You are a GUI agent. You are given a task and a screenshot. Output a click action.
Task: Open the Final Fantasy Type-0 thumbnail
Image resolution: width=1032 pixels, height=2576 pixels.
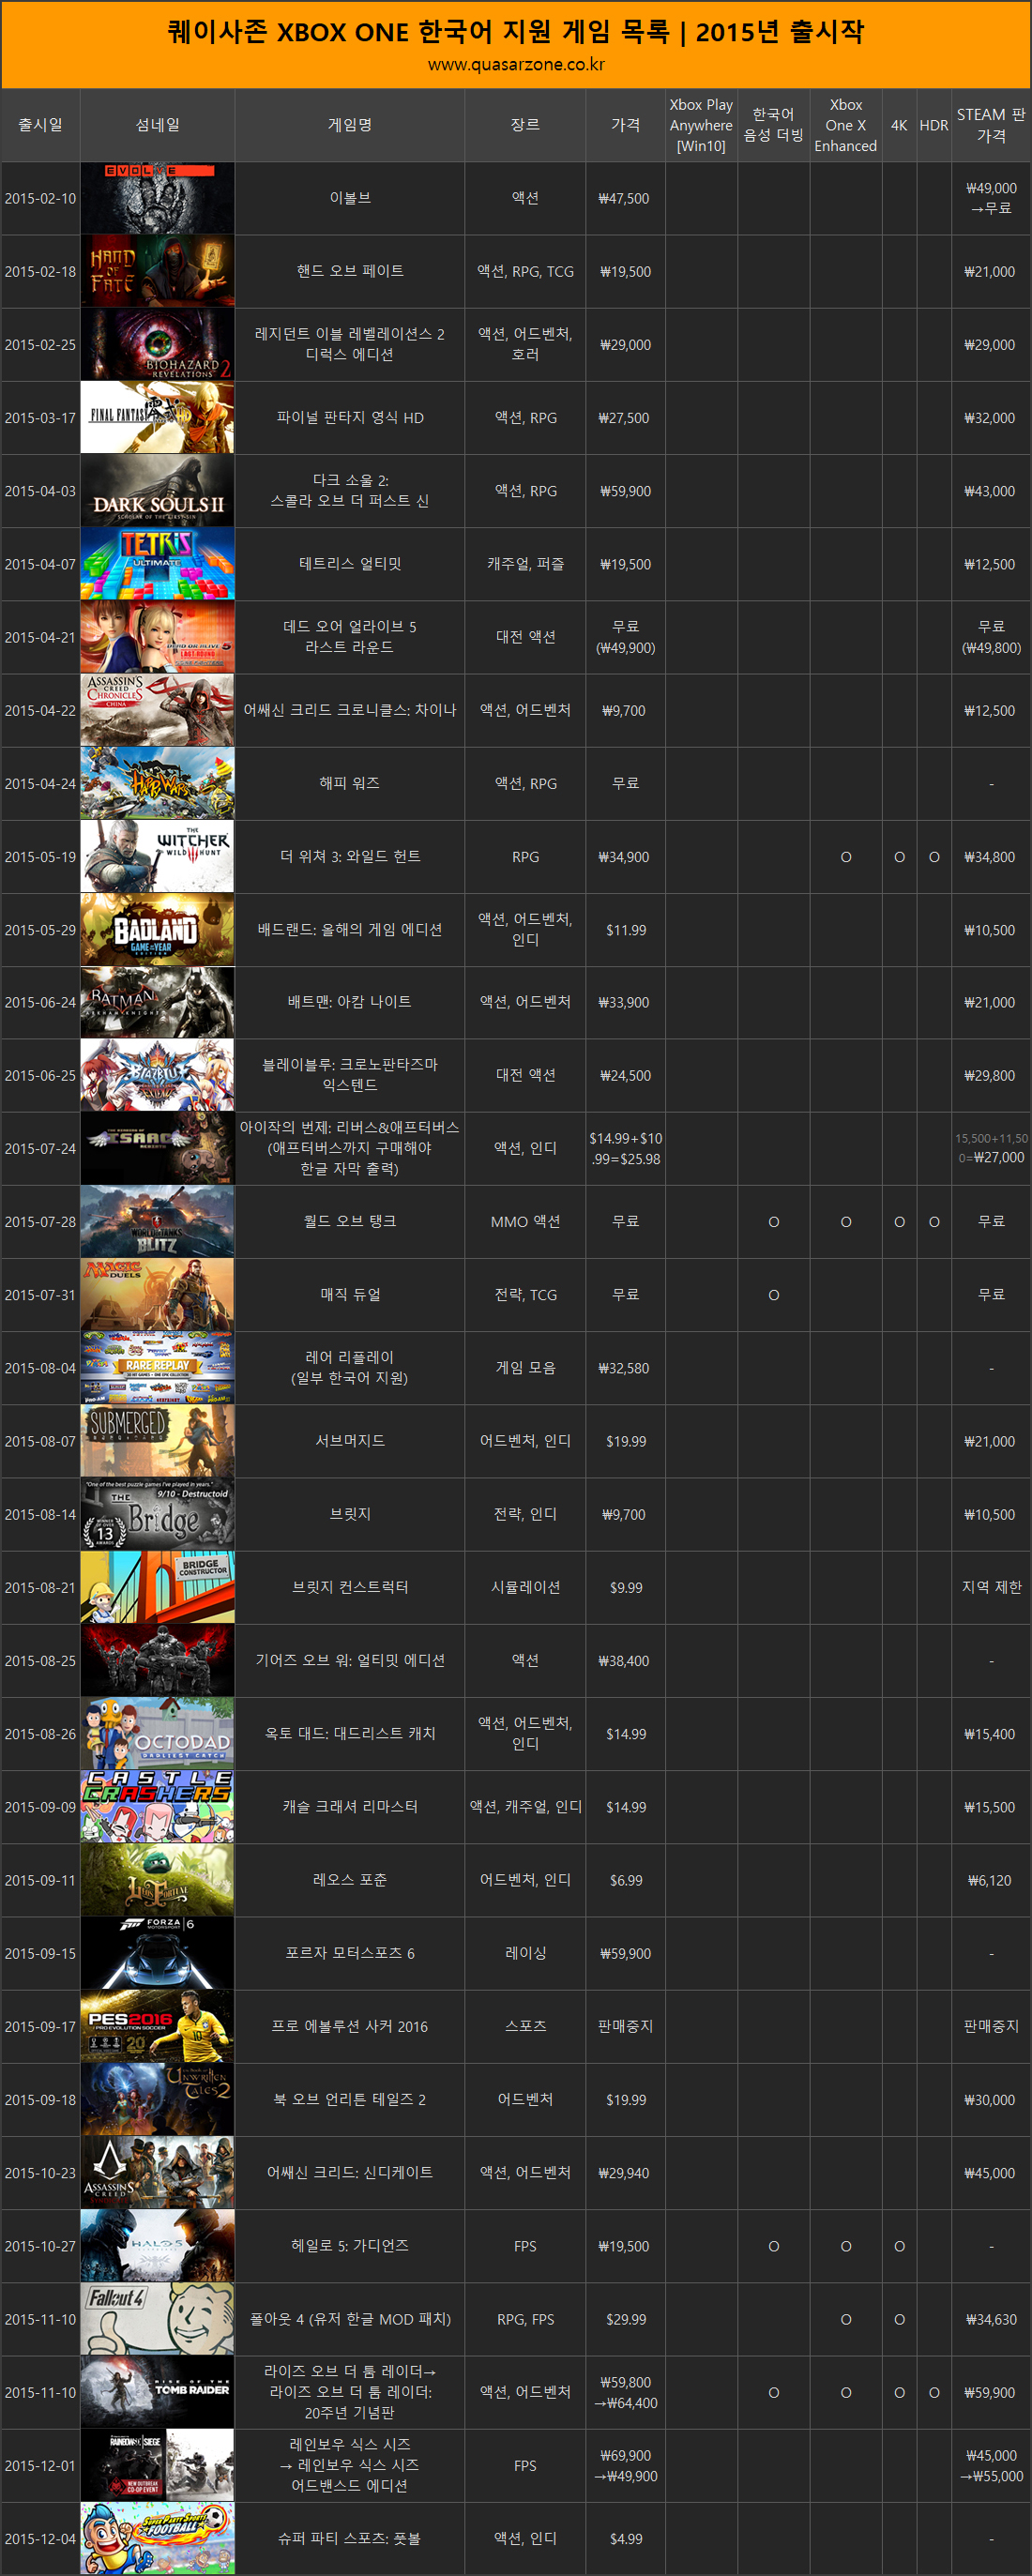pos(158,417)
